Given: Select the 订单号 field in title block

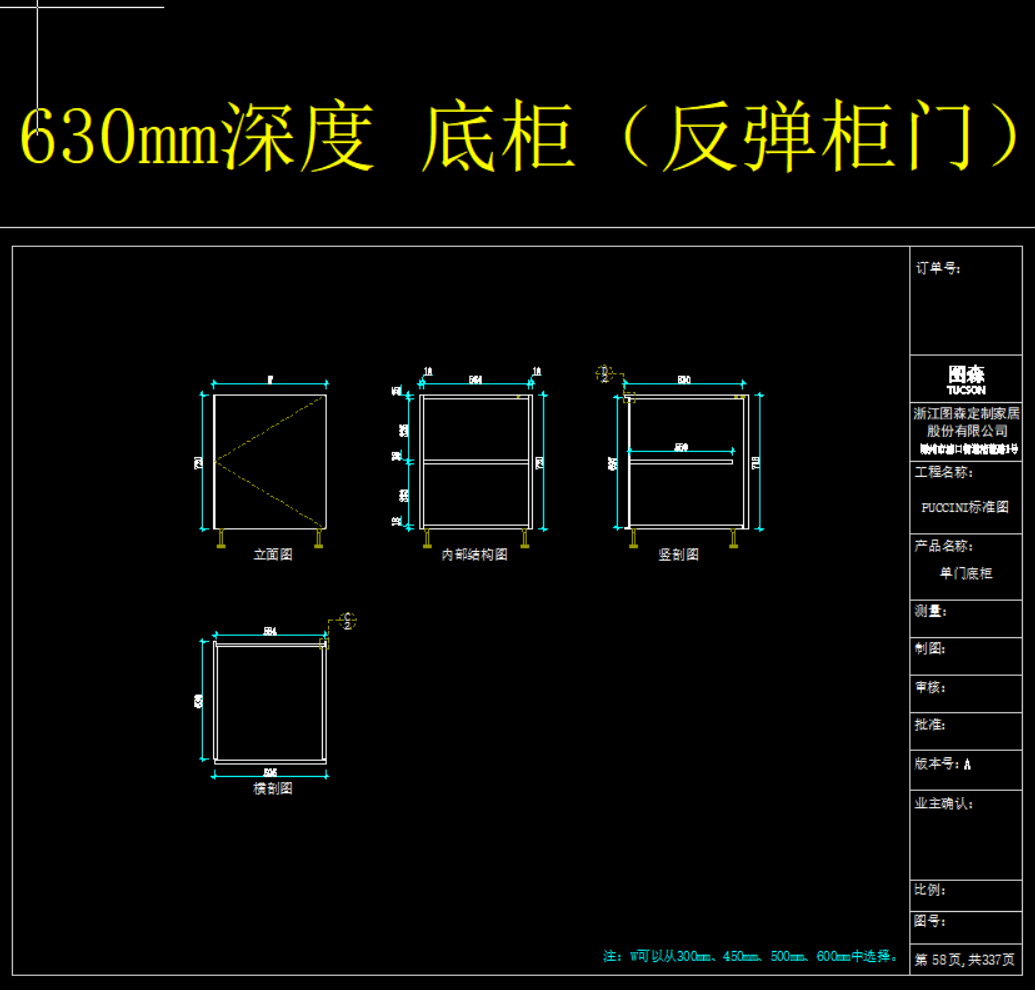Looking at the screenshot, I should (937, 269).
